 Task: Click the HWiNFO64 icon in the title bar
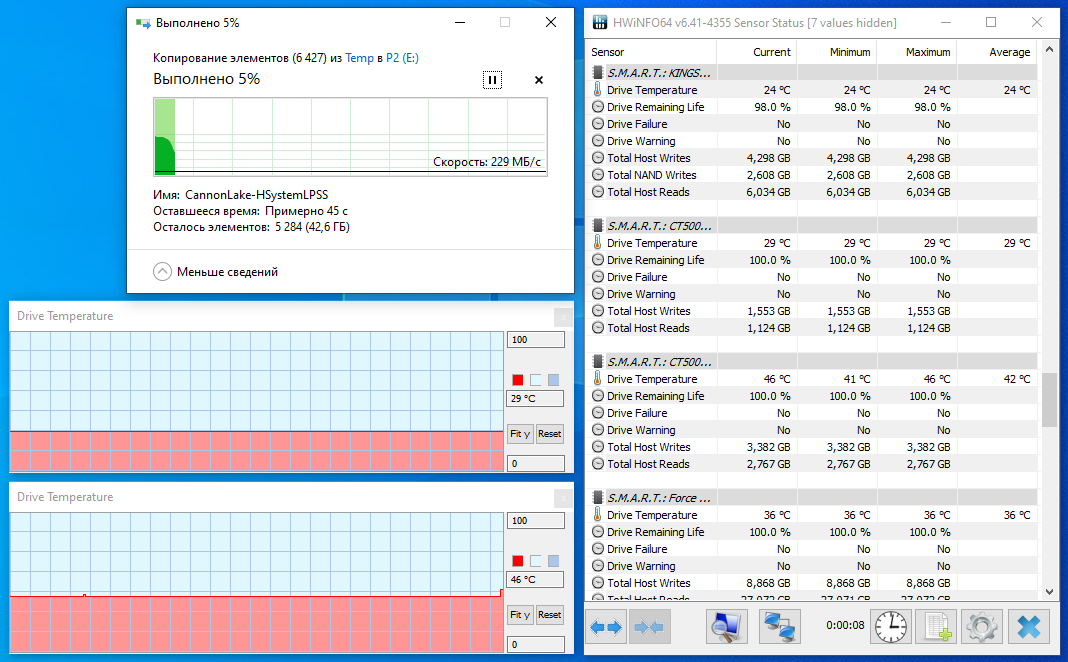pos(598,21)
